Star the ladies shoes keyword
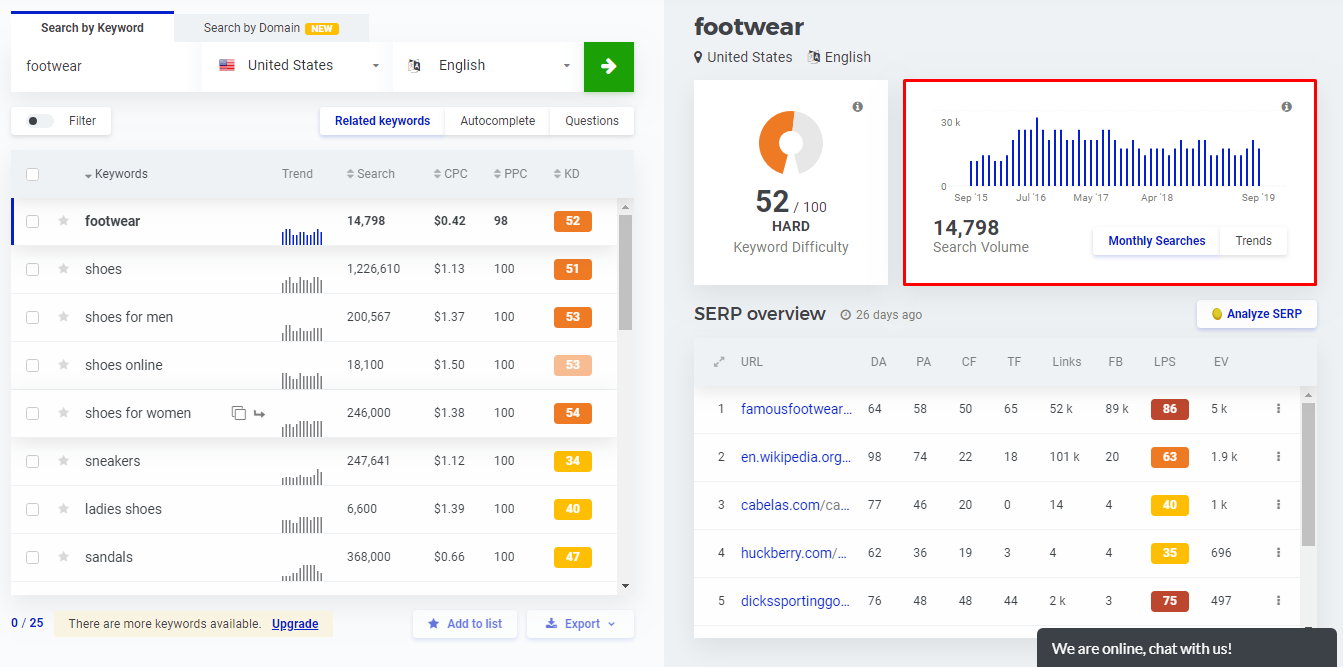The image size is (1343, 667). tap(63, 509)
